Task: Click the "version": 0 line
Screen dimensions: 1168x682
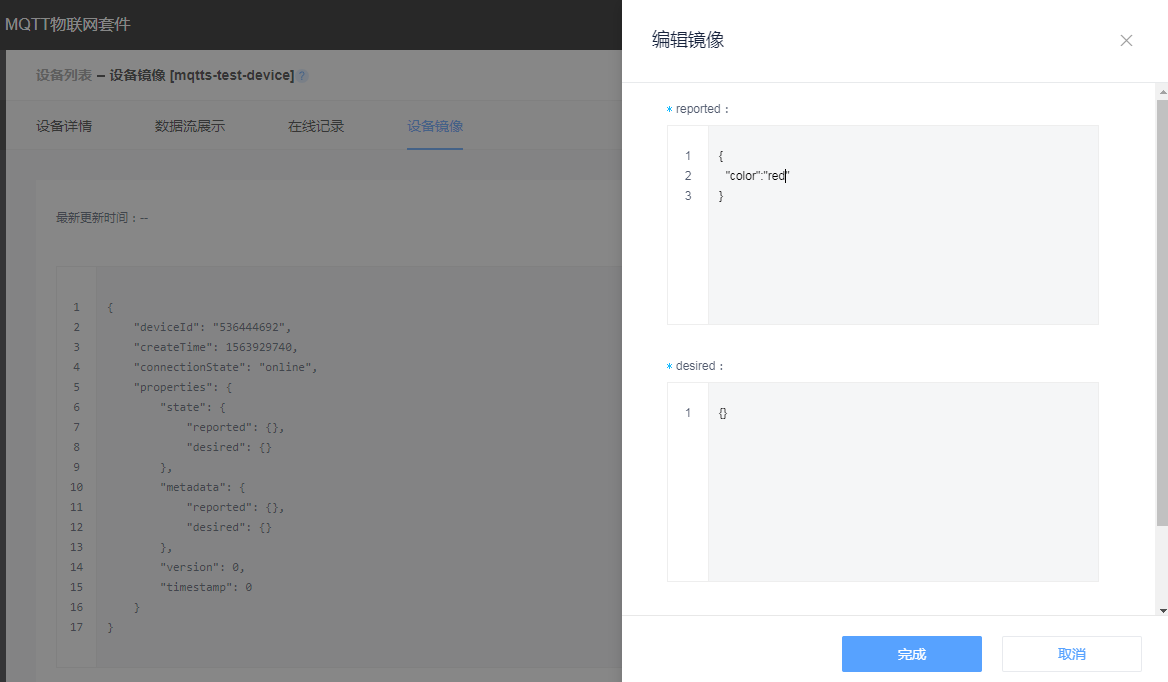Action: pyautogui.click(x=203, y=567)
